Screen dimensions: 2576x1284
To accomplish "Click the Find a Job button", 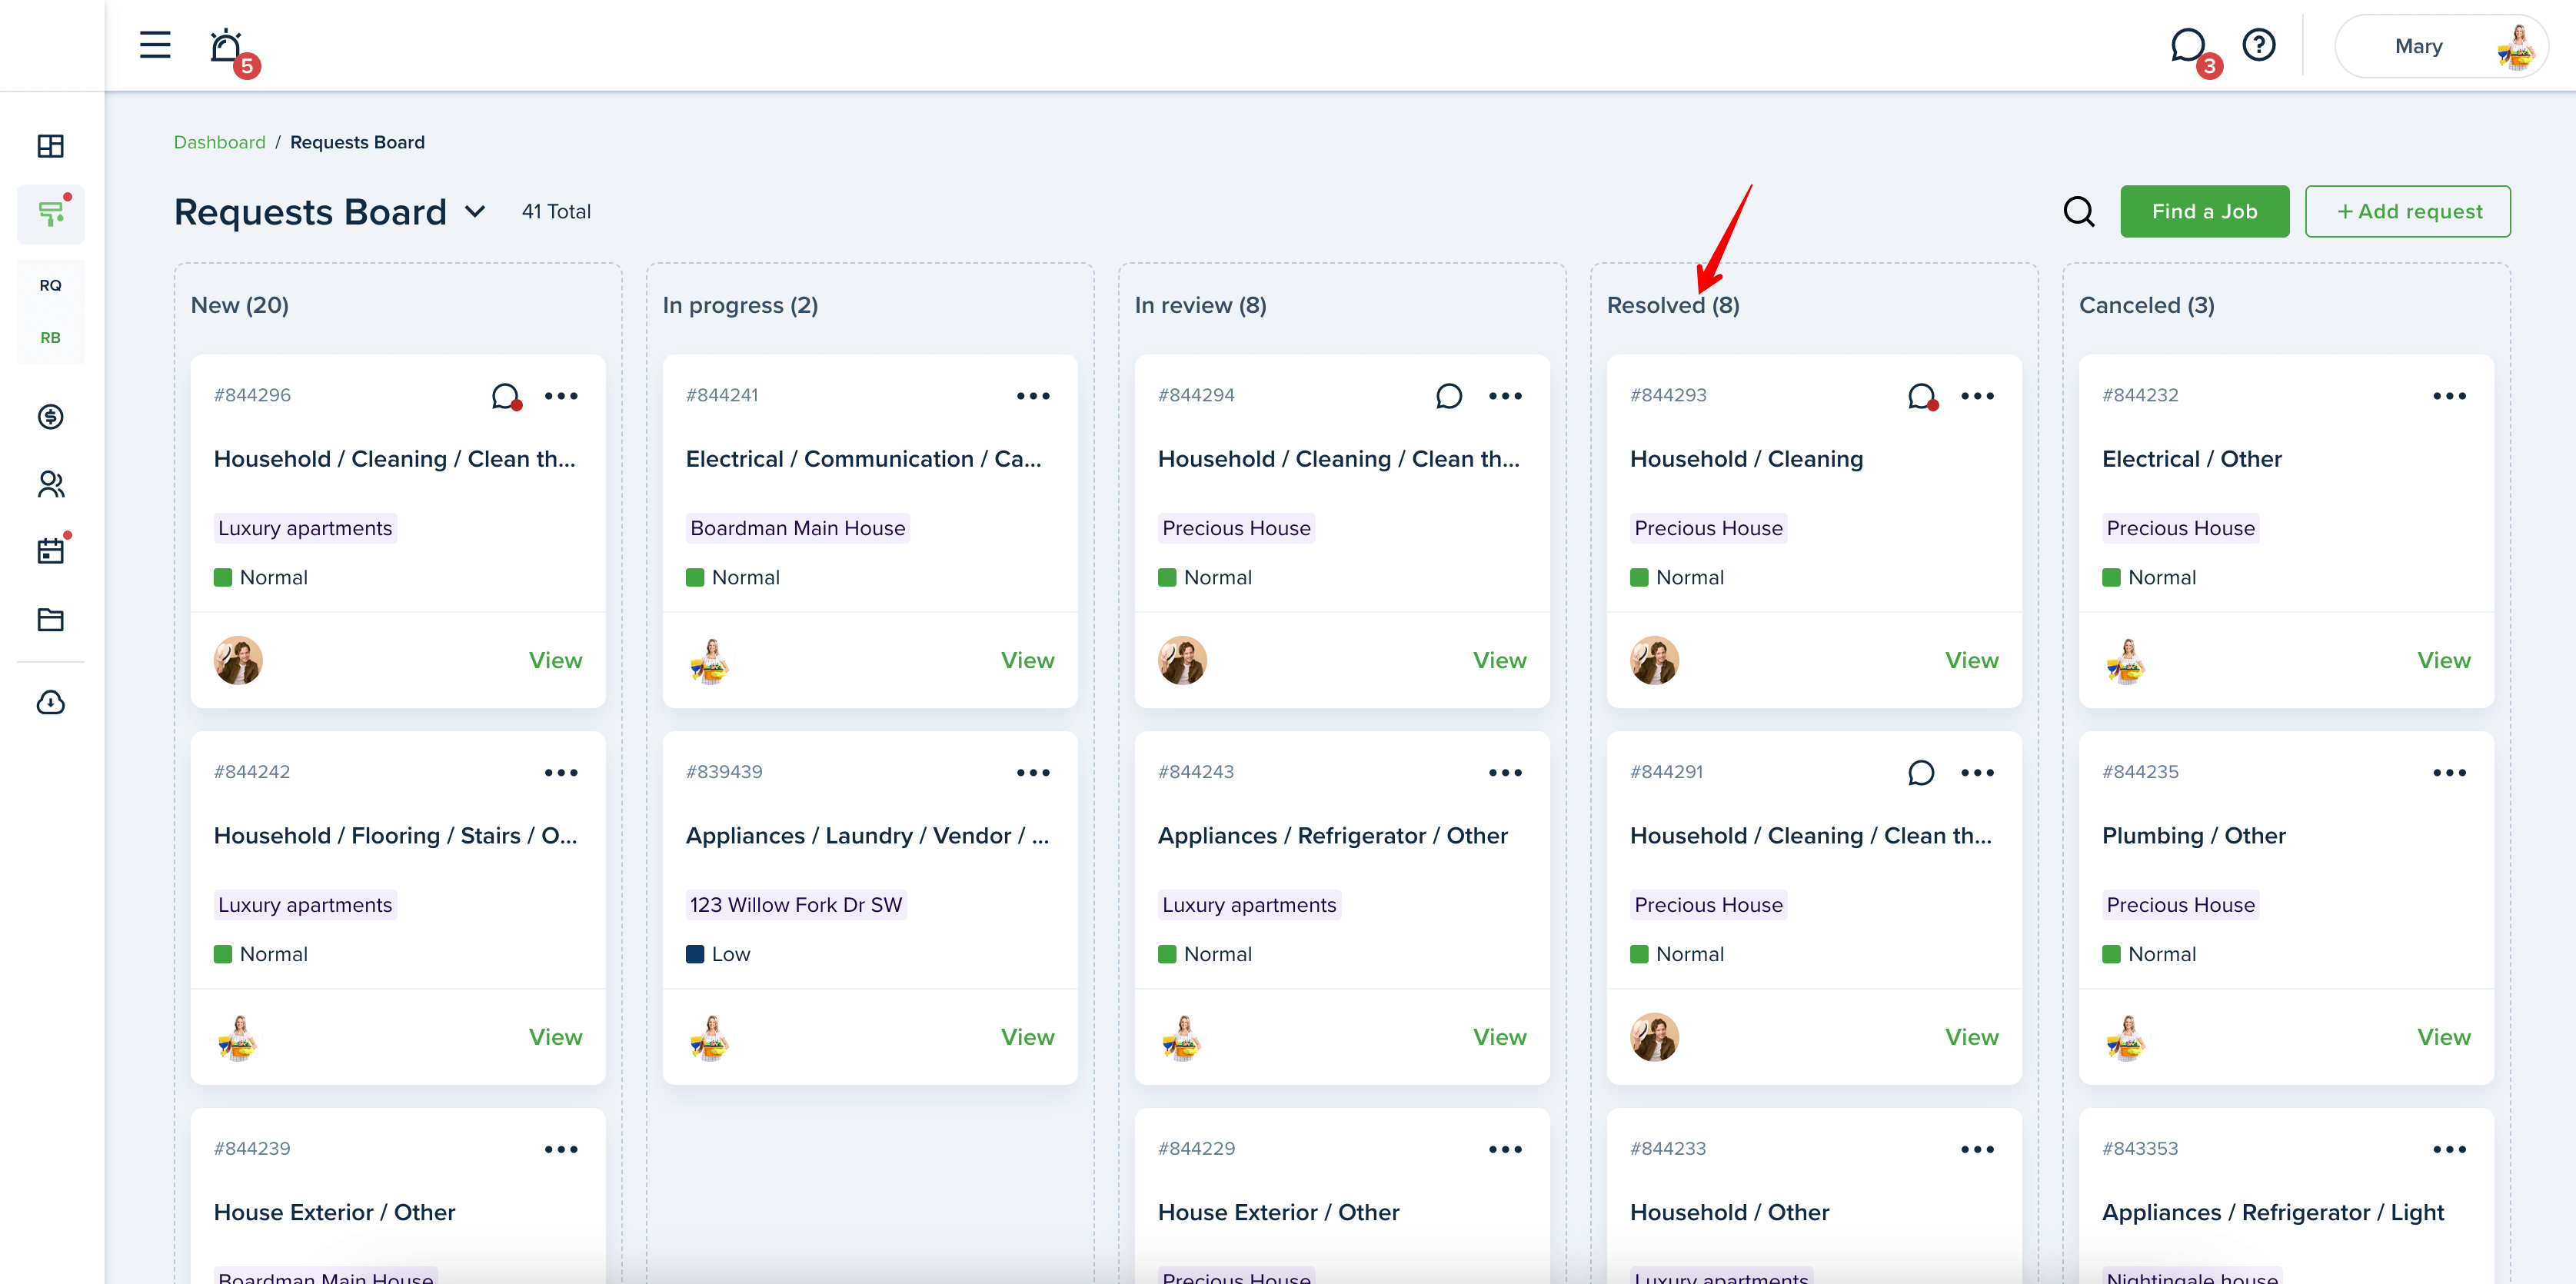I will (2204, 211).
